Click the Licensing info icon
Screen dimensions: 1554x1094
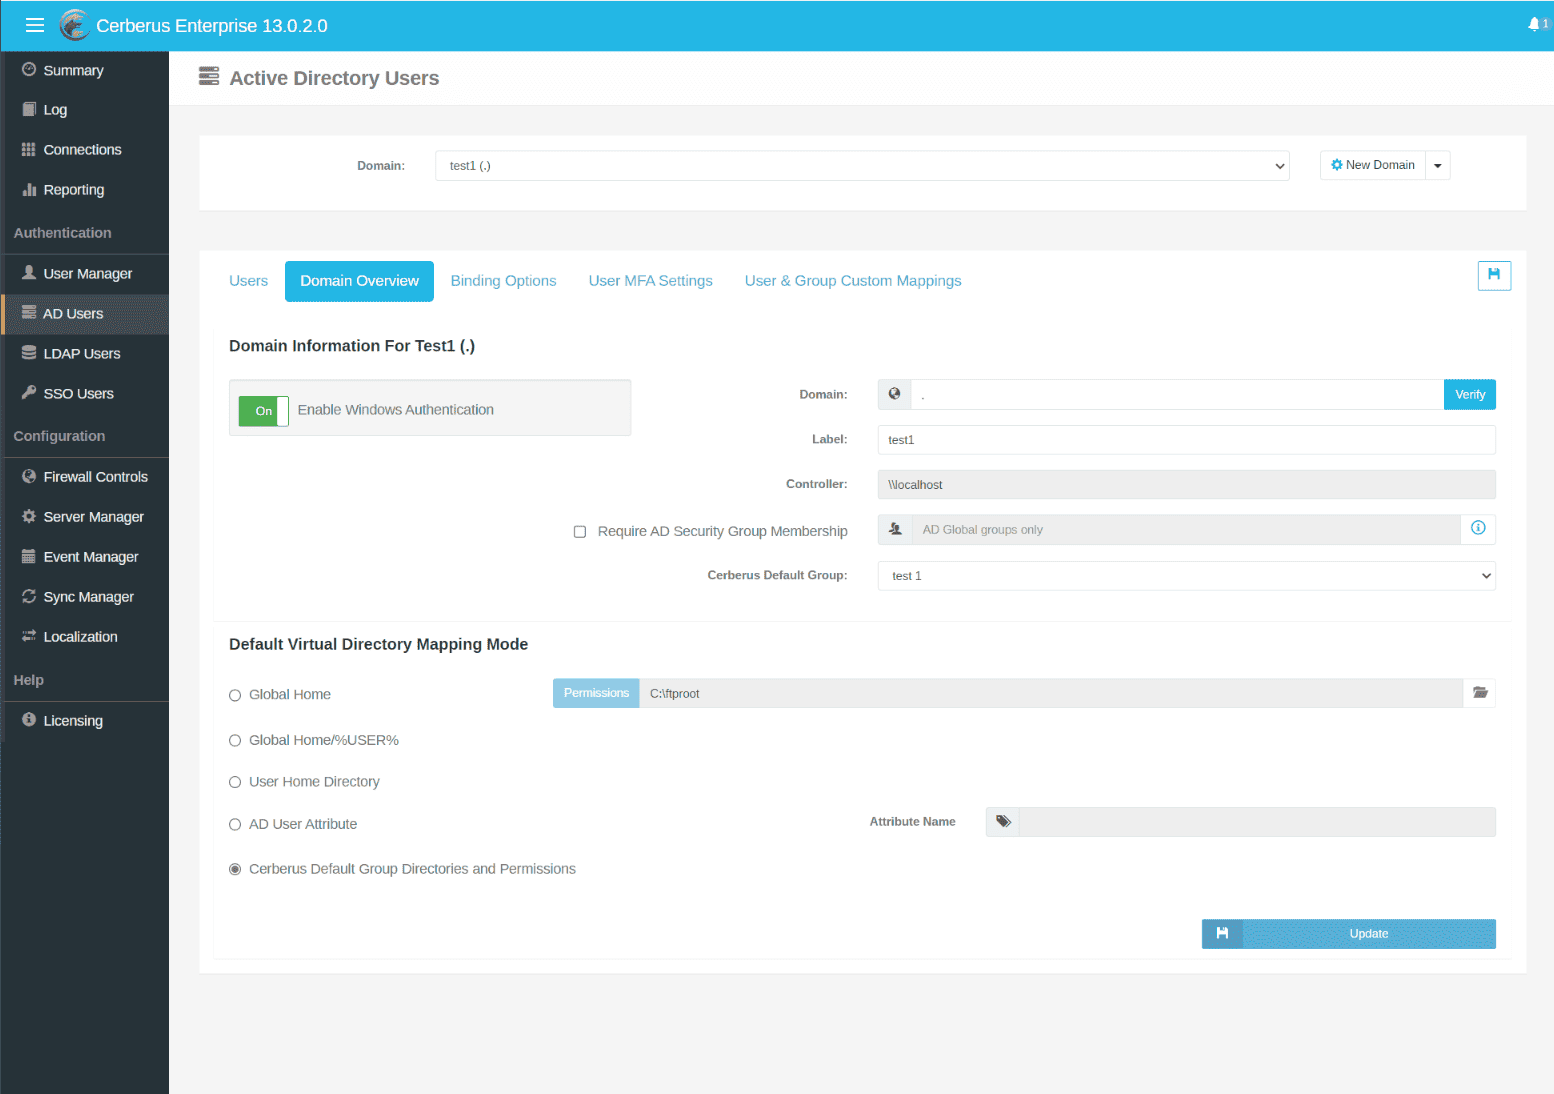click(x=29, y=720)
